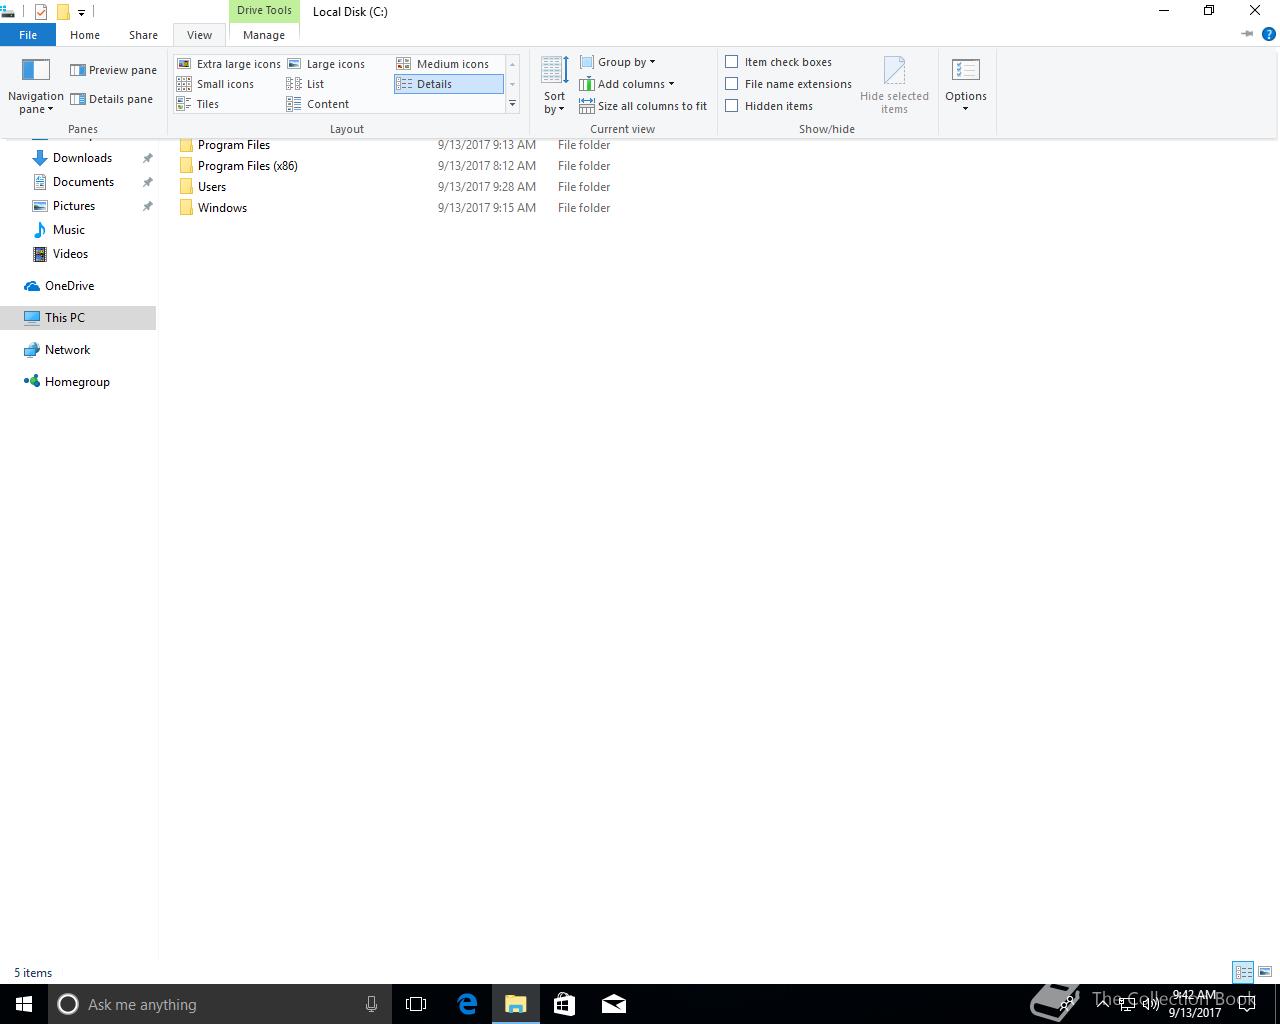Select Homegroup in navigation pane

tap(77, 382)
